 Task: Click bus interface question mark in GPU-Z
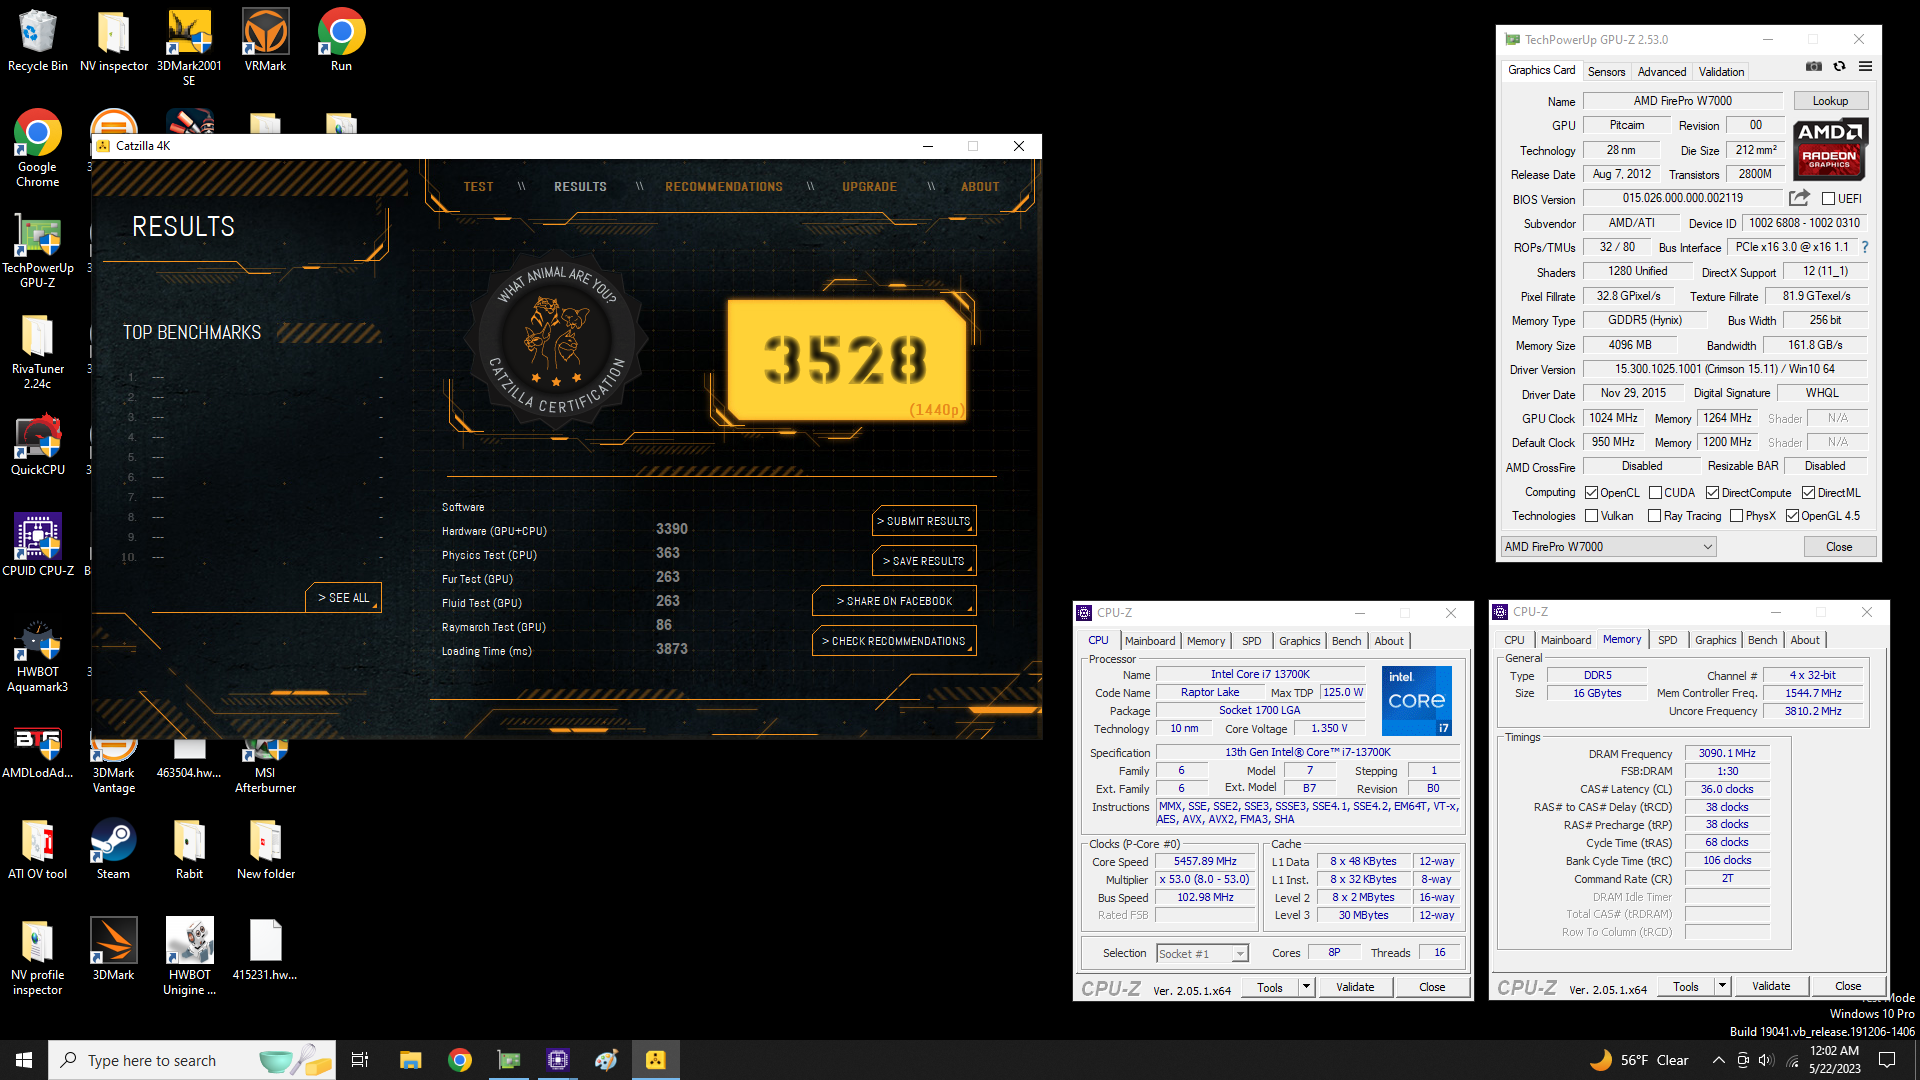1865,247
